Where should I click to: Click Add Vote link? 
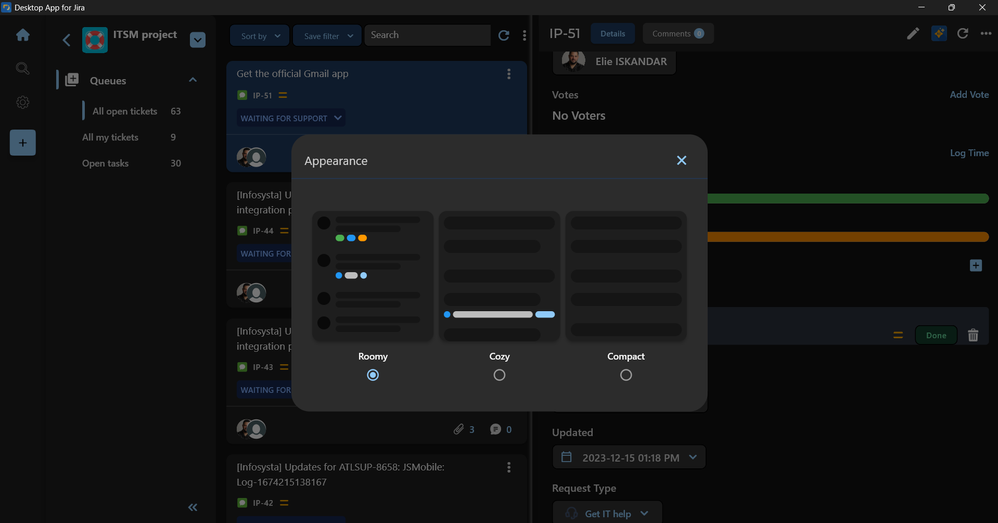(x=969, y=94)
